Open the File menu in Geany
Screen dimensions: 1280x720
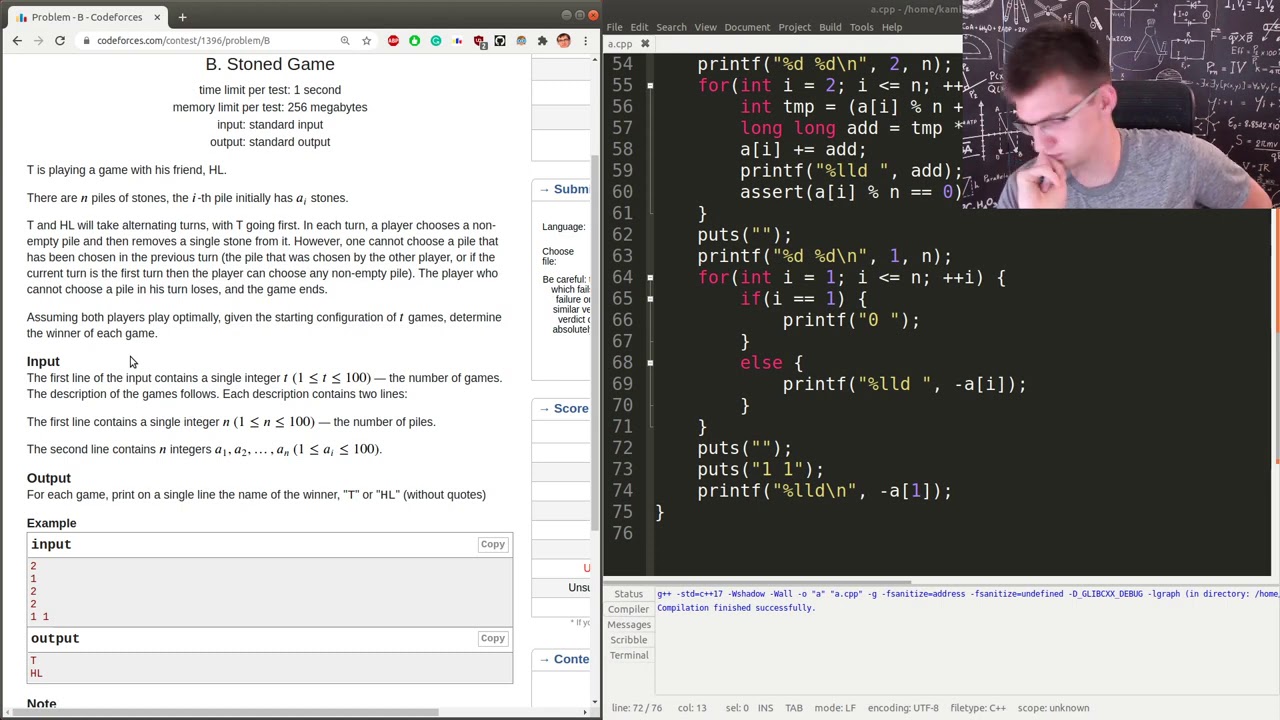pyautogui.click(x=614, y=27)
